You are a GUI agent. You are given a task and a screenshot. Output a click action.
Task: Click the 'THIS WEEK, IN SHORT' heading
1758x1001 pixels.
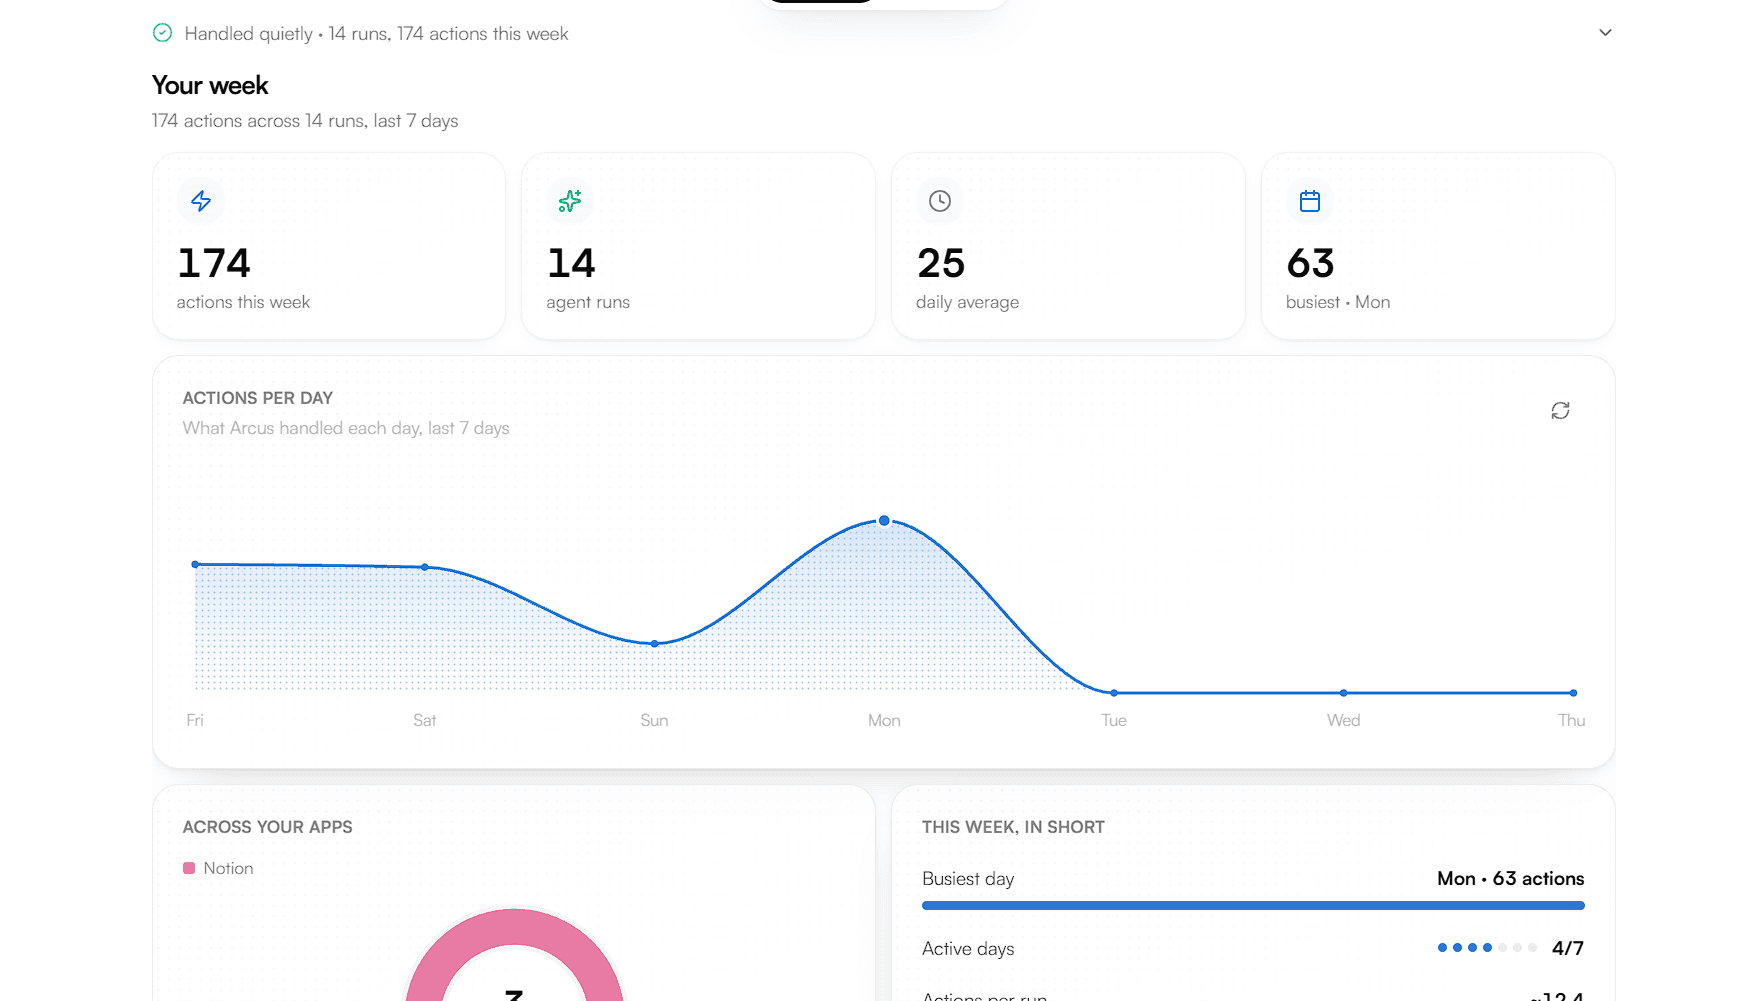[1013, 827]
